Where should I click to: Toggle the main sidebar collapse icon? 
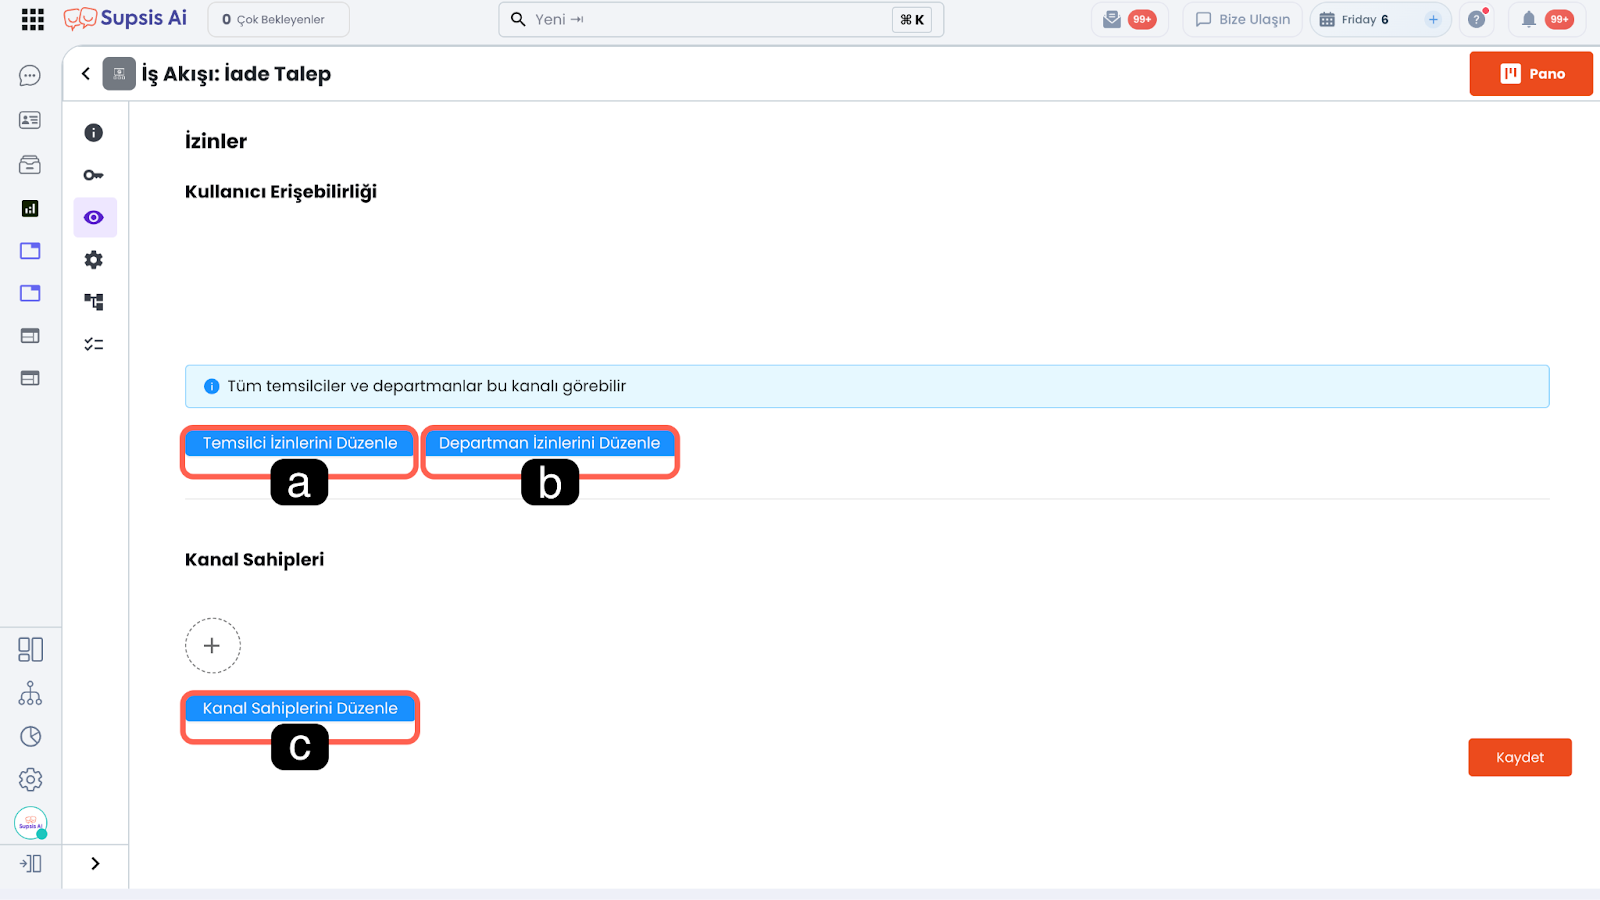point(30,864)
